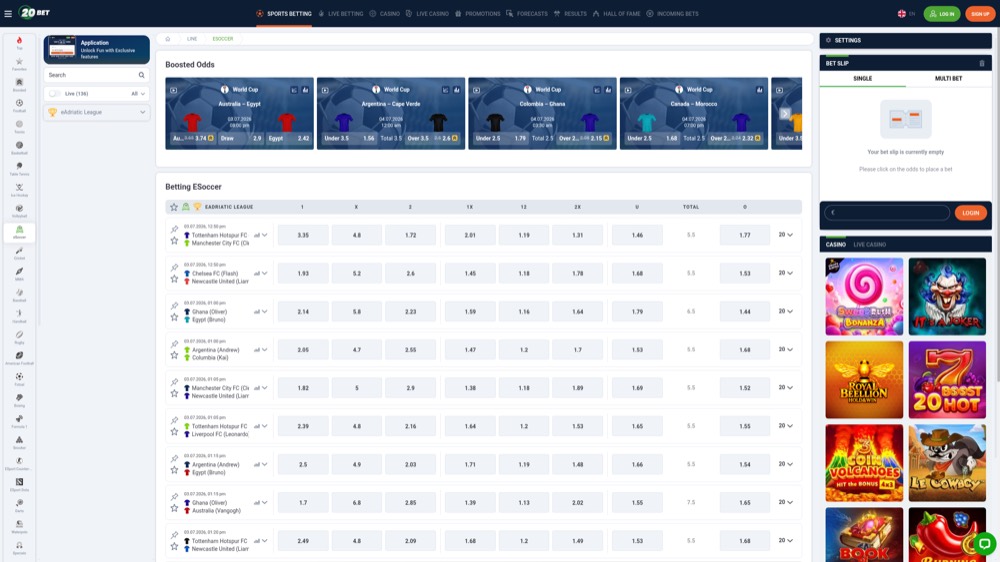Open statistics icon on Australia – Egypt card
1000x562 pixels.
(305, 90)
